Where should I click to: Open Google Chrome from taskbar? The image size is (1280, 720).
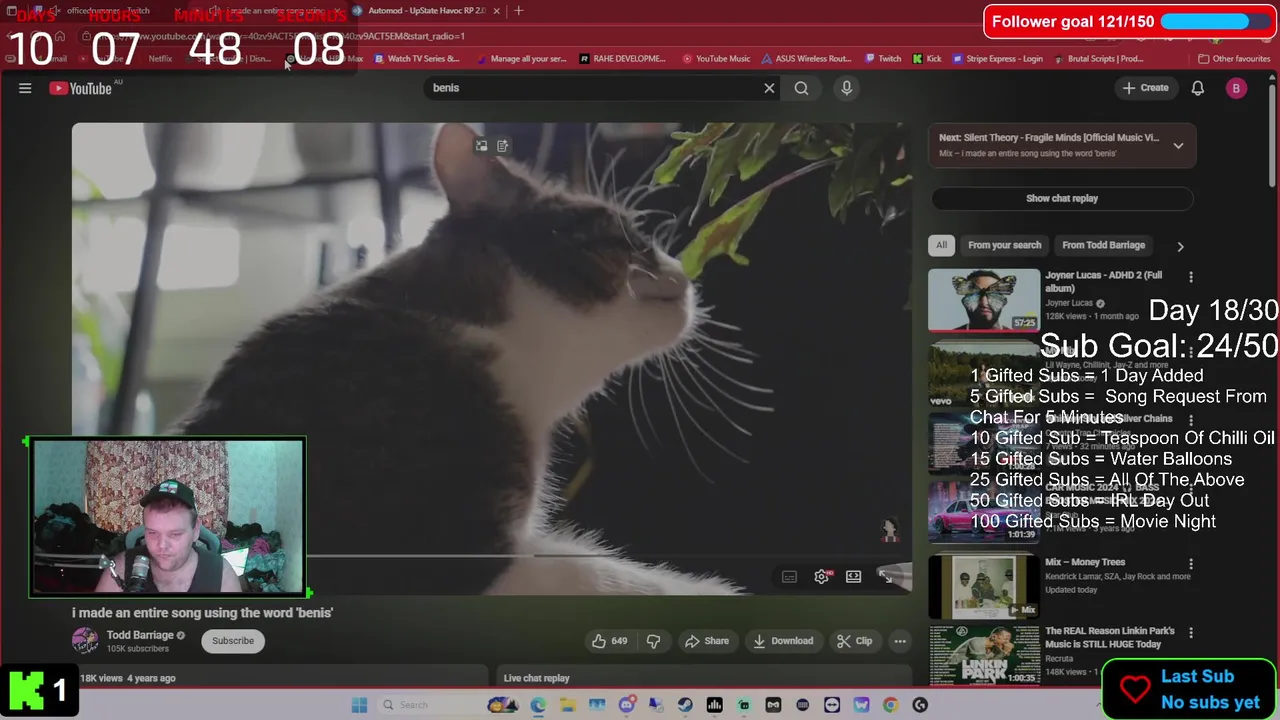(x=891, y=705)
